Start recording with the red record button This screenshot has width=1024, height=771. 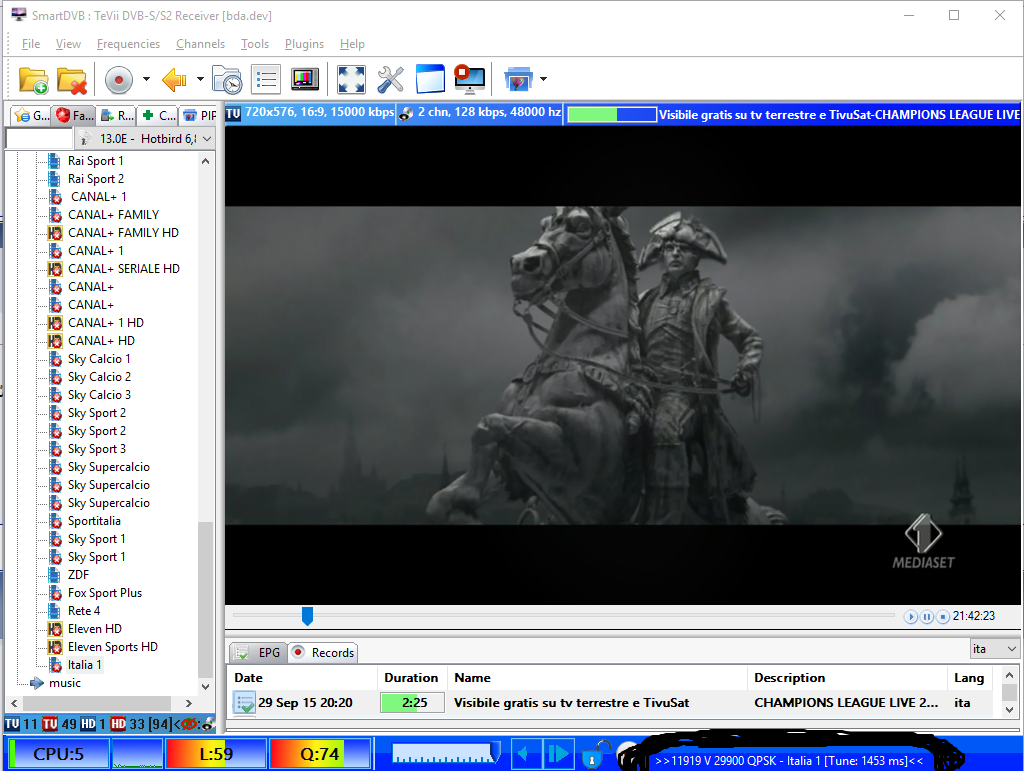pyautogui.click(x=119, y=80)
